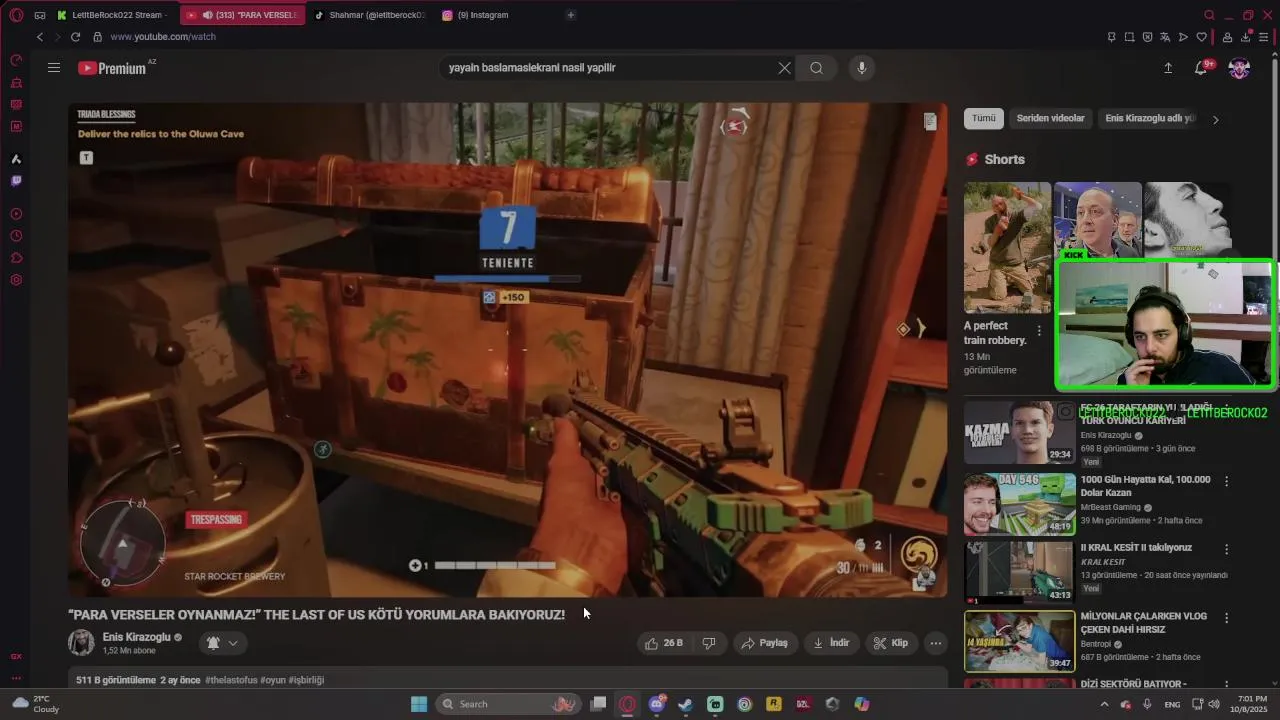The width and height of the screenshot is (1280, 720).
Task: Open a new browser tab
Action: 571,15
